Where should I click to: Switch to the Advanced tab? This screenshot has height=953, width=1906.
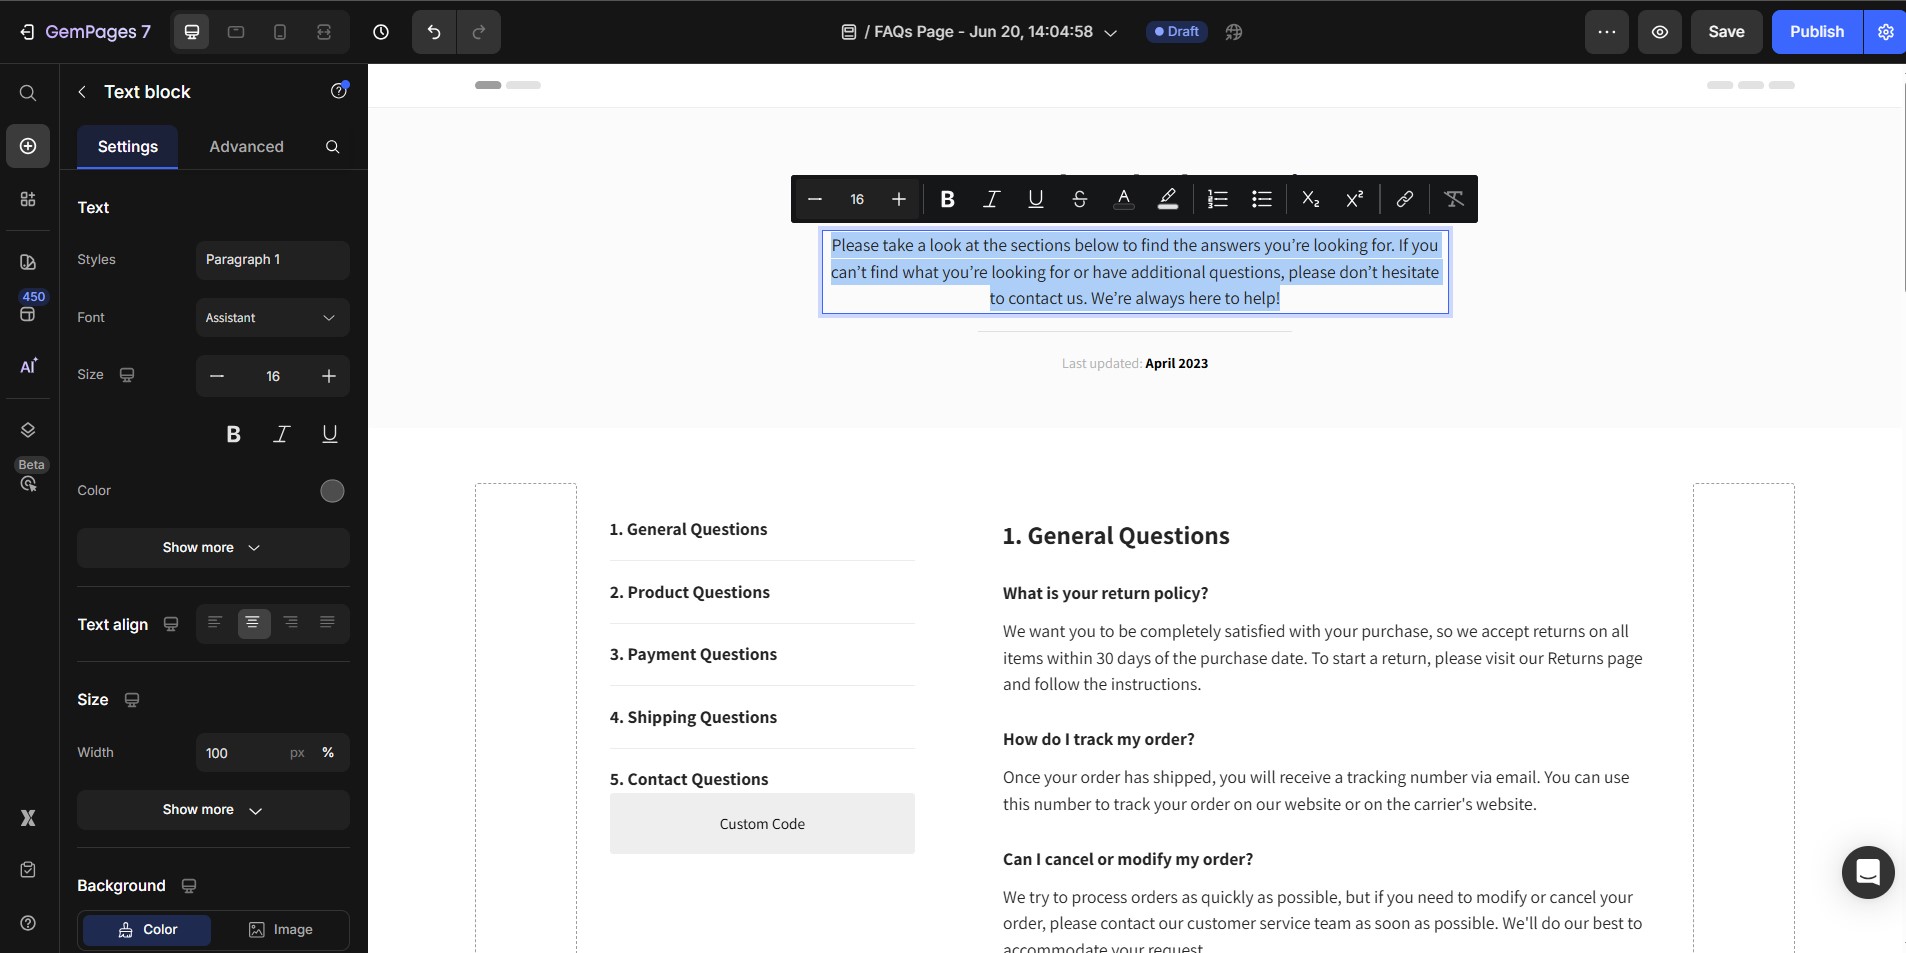[246, 147]
